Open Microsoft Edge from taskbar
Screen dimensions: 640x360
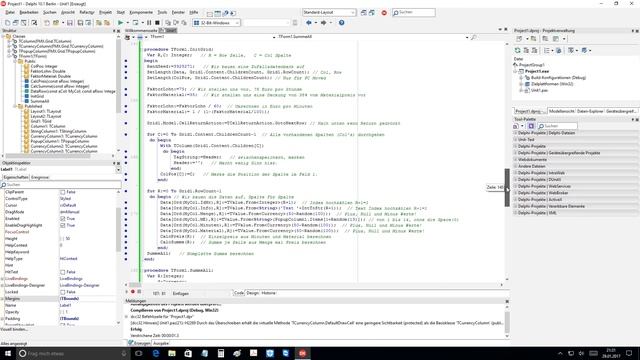(x=156, y=353)
